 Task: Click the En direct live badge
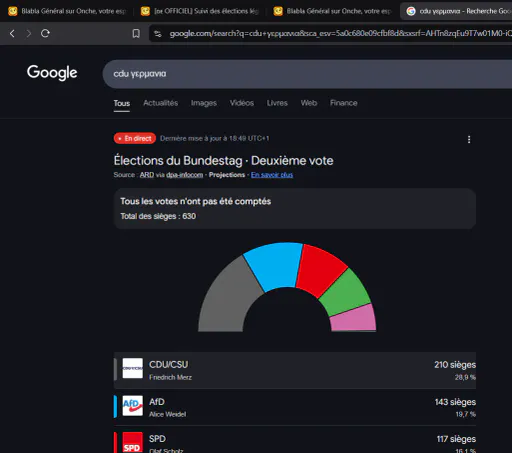(135, 138)
